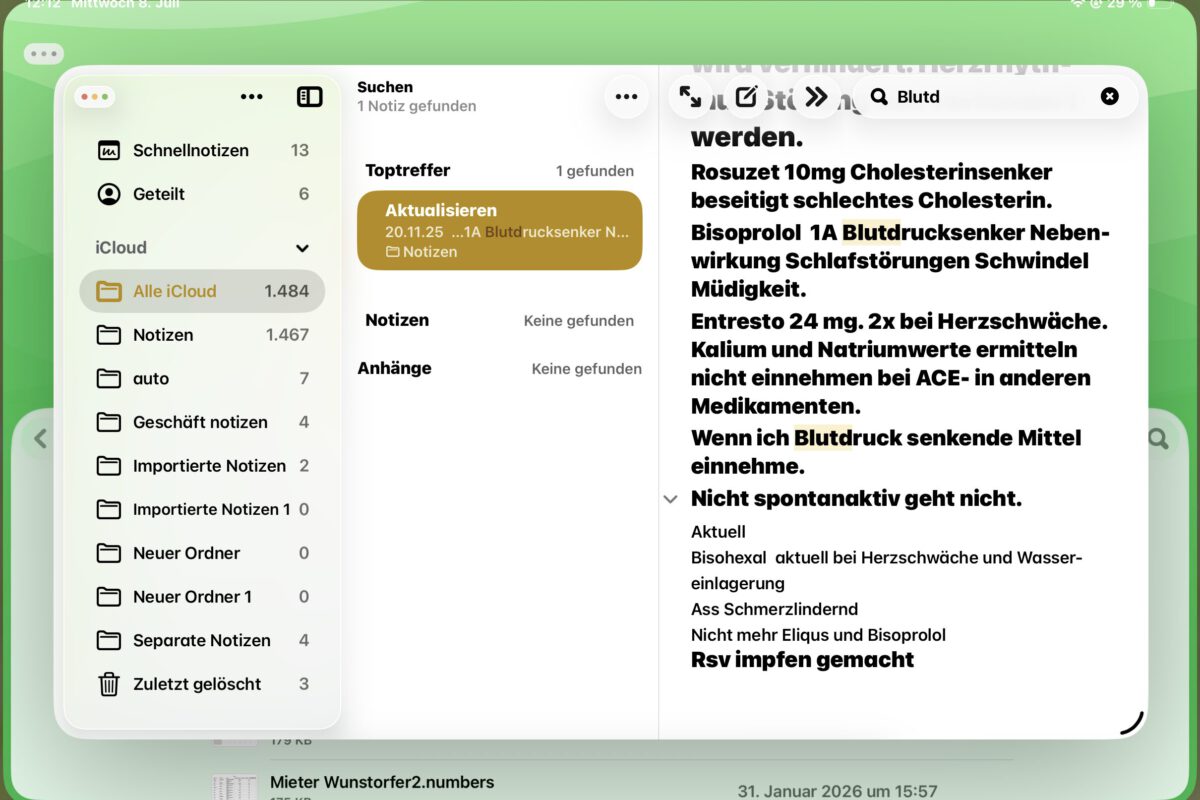This screenshot has width=1200, height=800.
Task: Open the Importierte Notizen 1 folder
Action: pyautogui.click(x=202, y=509)
